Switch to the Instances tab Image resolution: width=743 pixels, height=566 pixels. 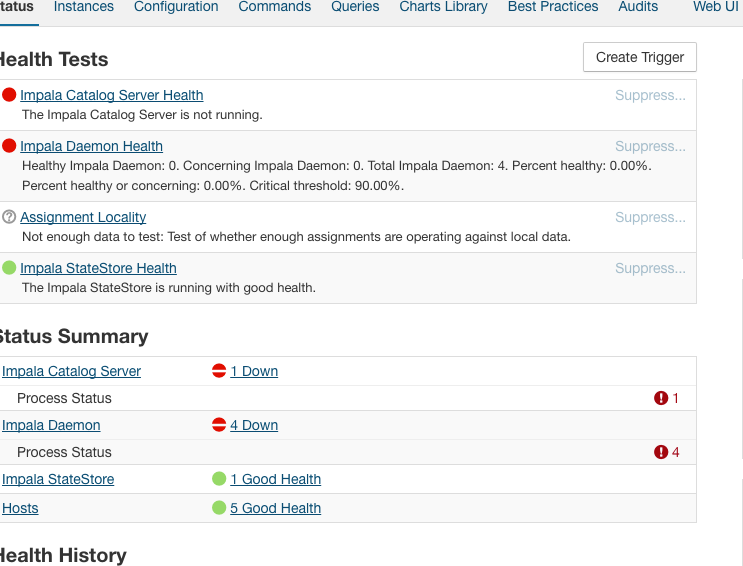tap(84, 7)
